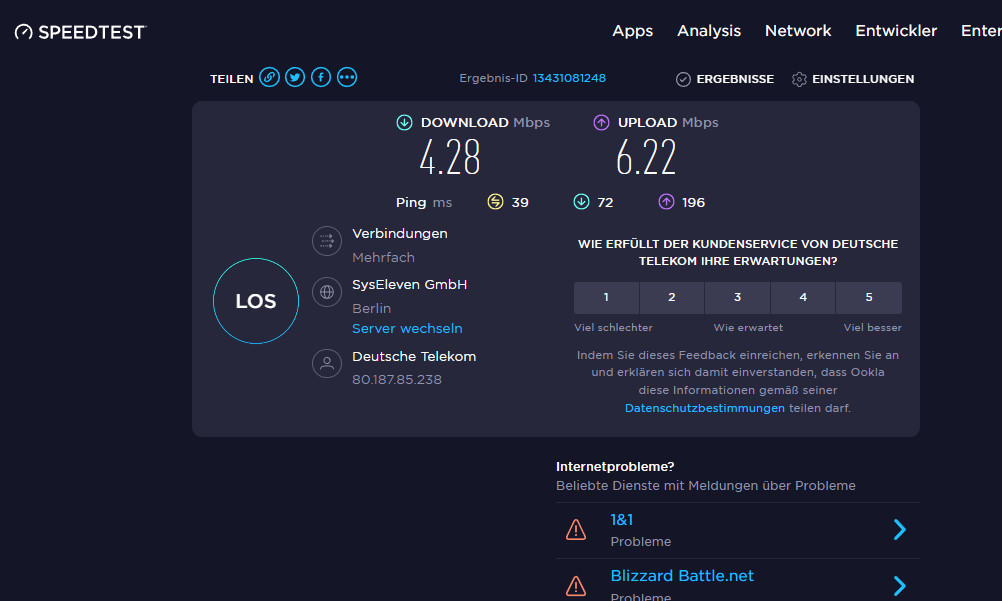Select rating 5 Viel besser
Image resolution: width=1002 pixels, height=601 pixels.
pos(868,298)
